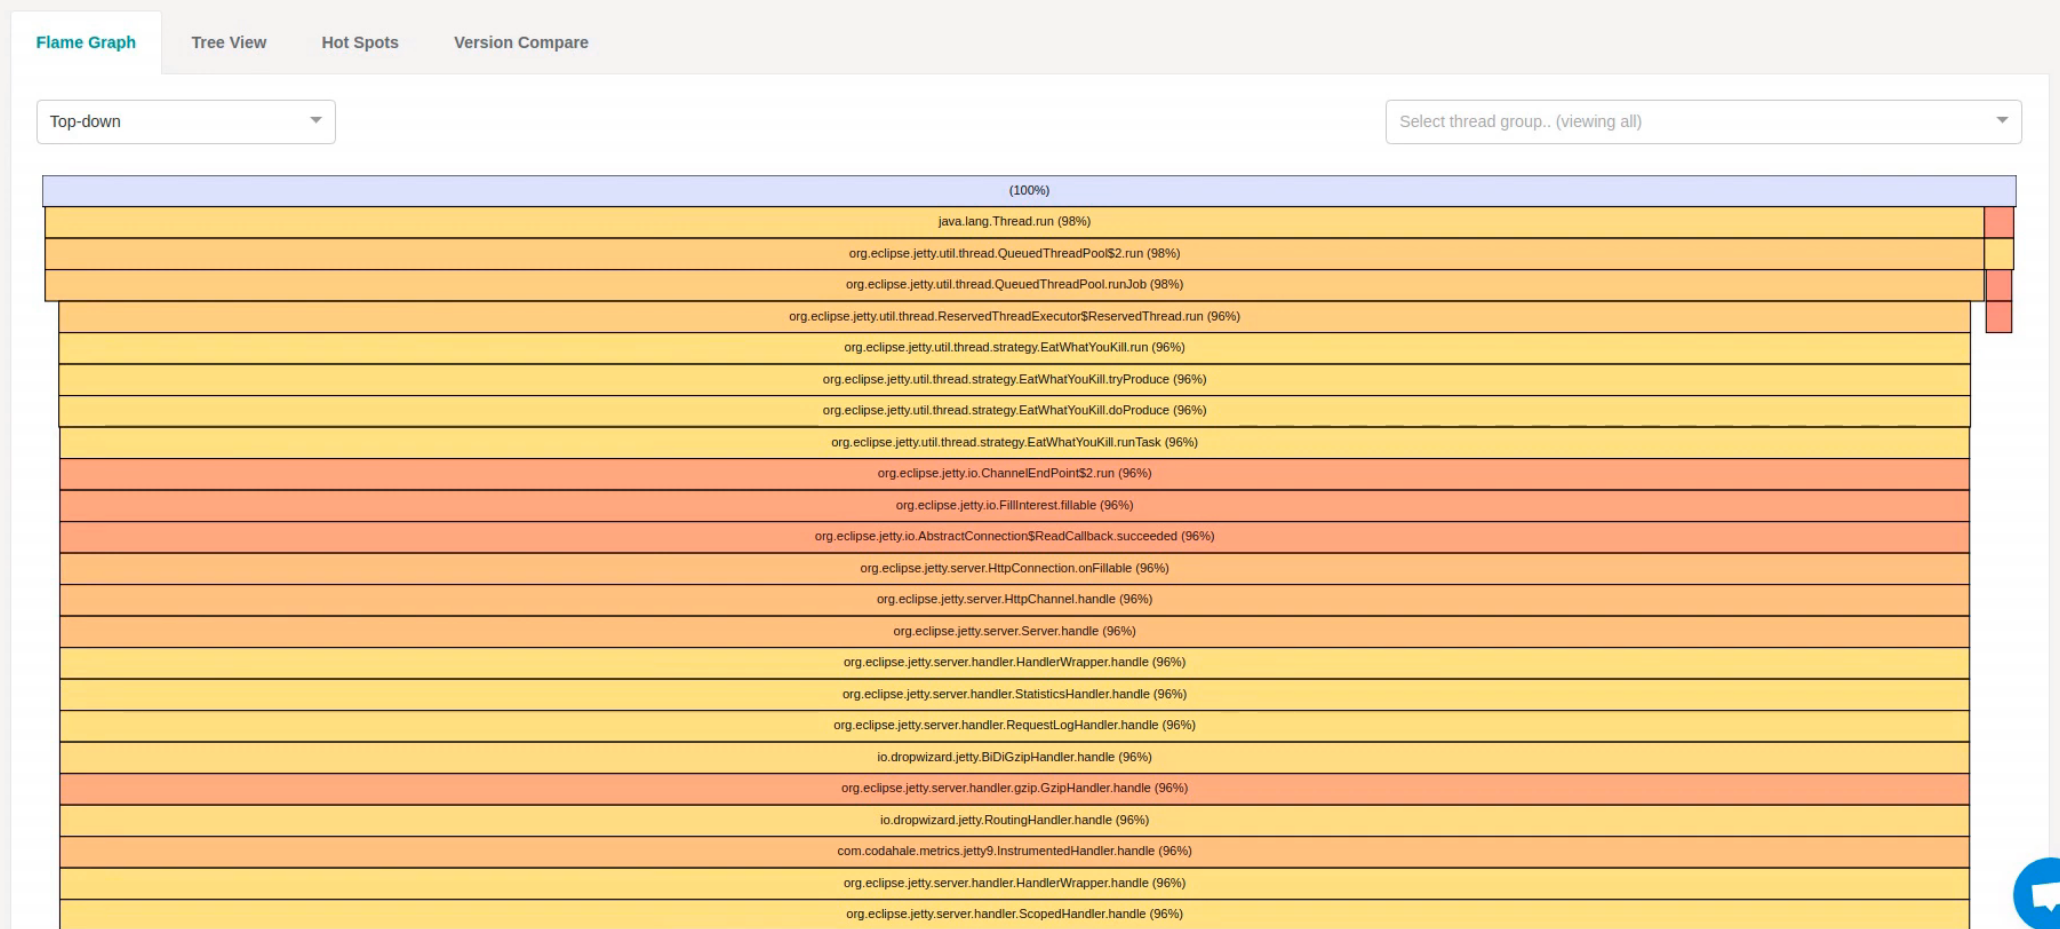Click the QueuedThreadPool.runJob (98%) frame

(1014, 285)
